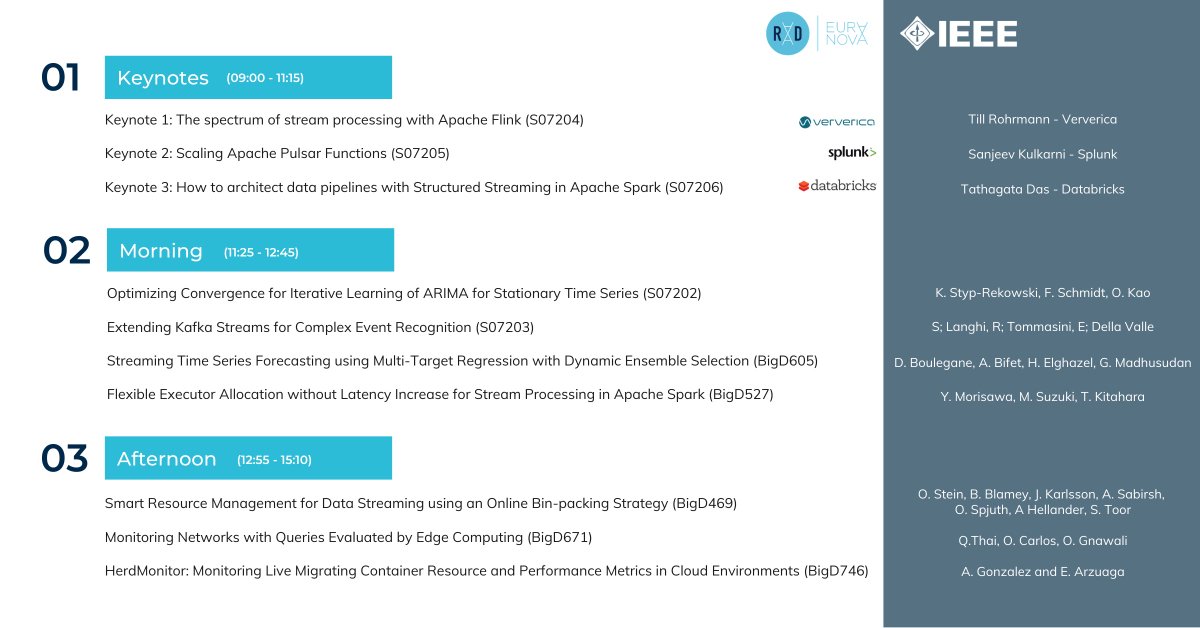
Task: Click the IEEE kite diamond emblem
Action: (916, 33)
